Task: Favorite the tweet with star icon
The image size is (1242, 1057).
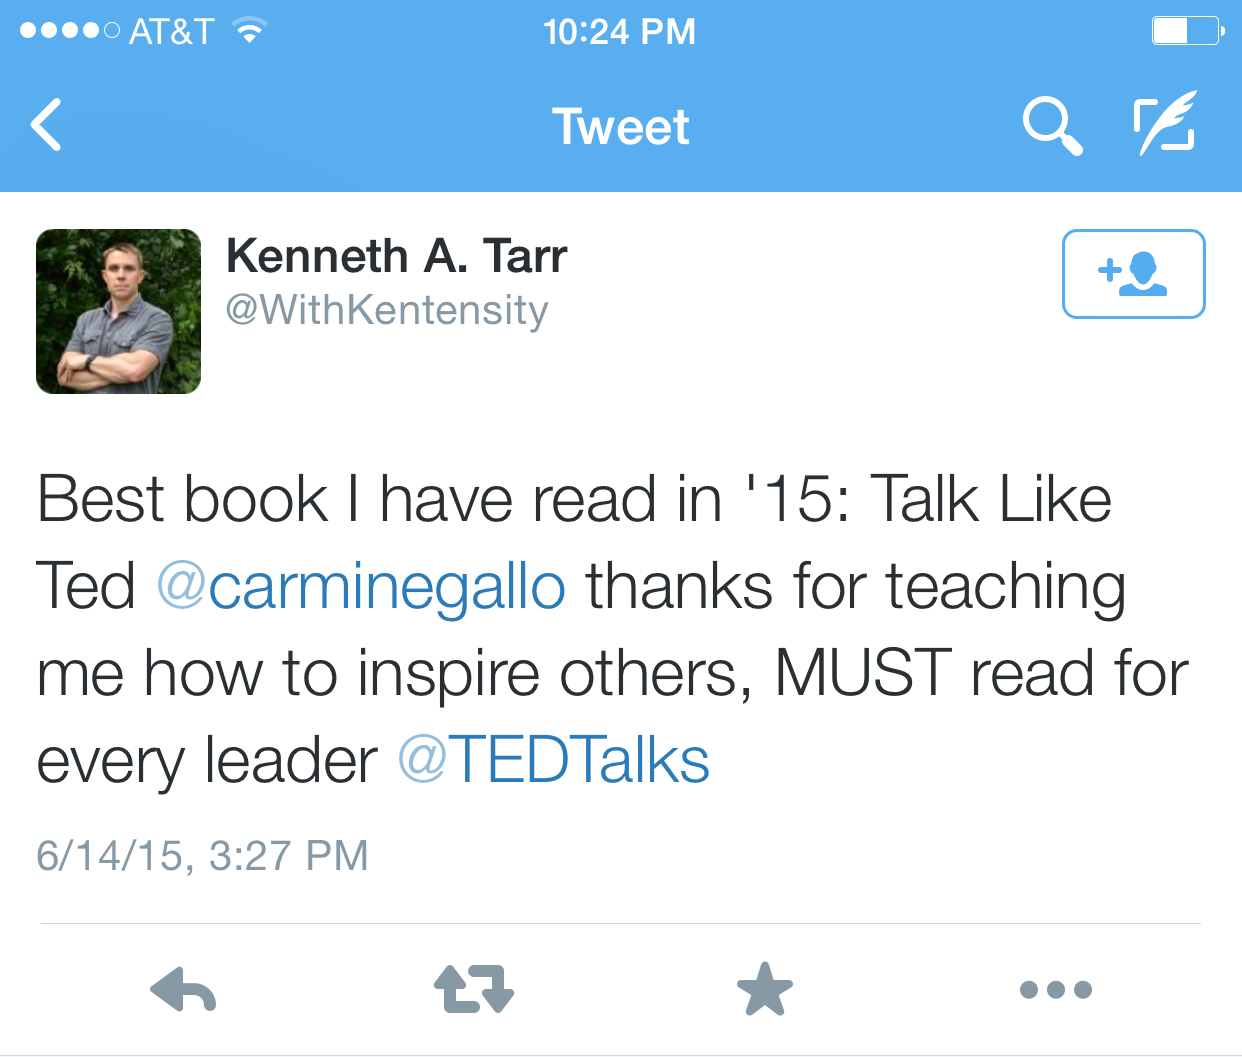Action: pos(765,989)
